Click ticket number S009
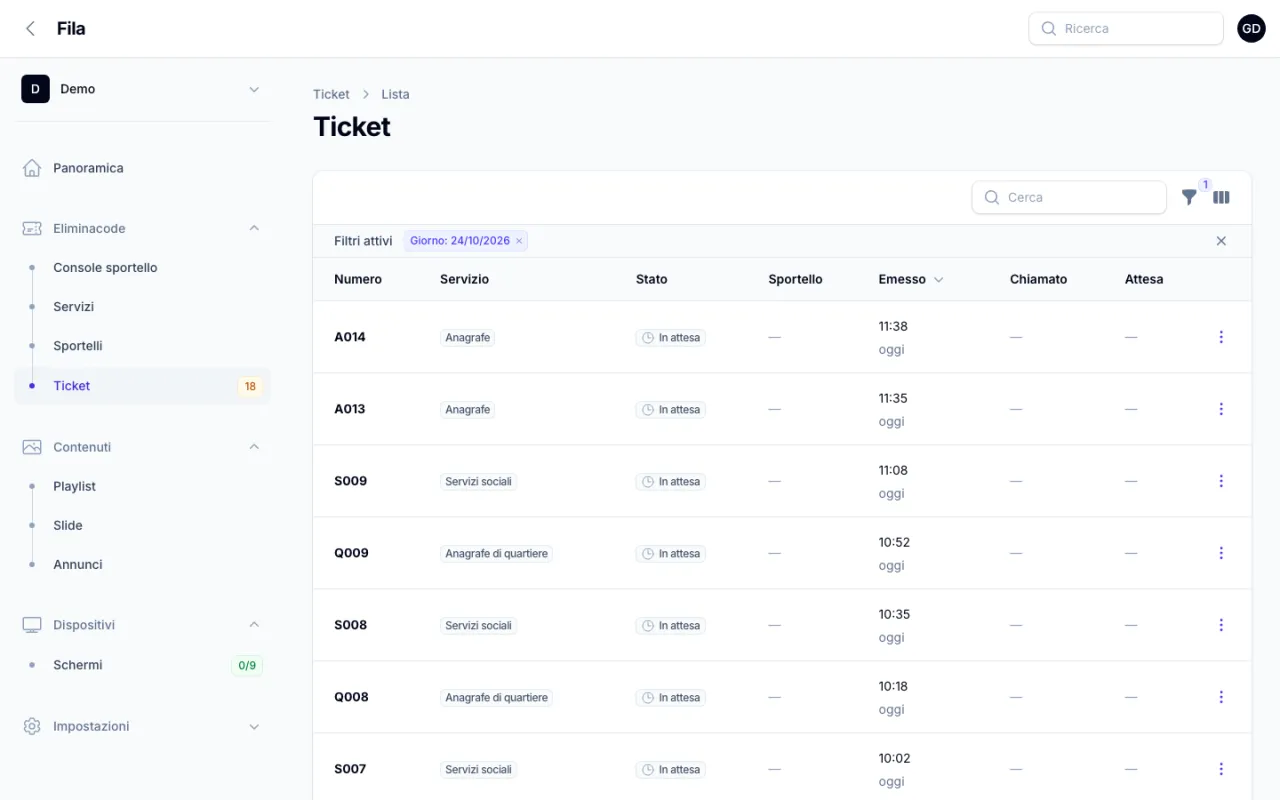This screenshot has height=800, width=1280. pyautogui.click(x=351, y=481)
